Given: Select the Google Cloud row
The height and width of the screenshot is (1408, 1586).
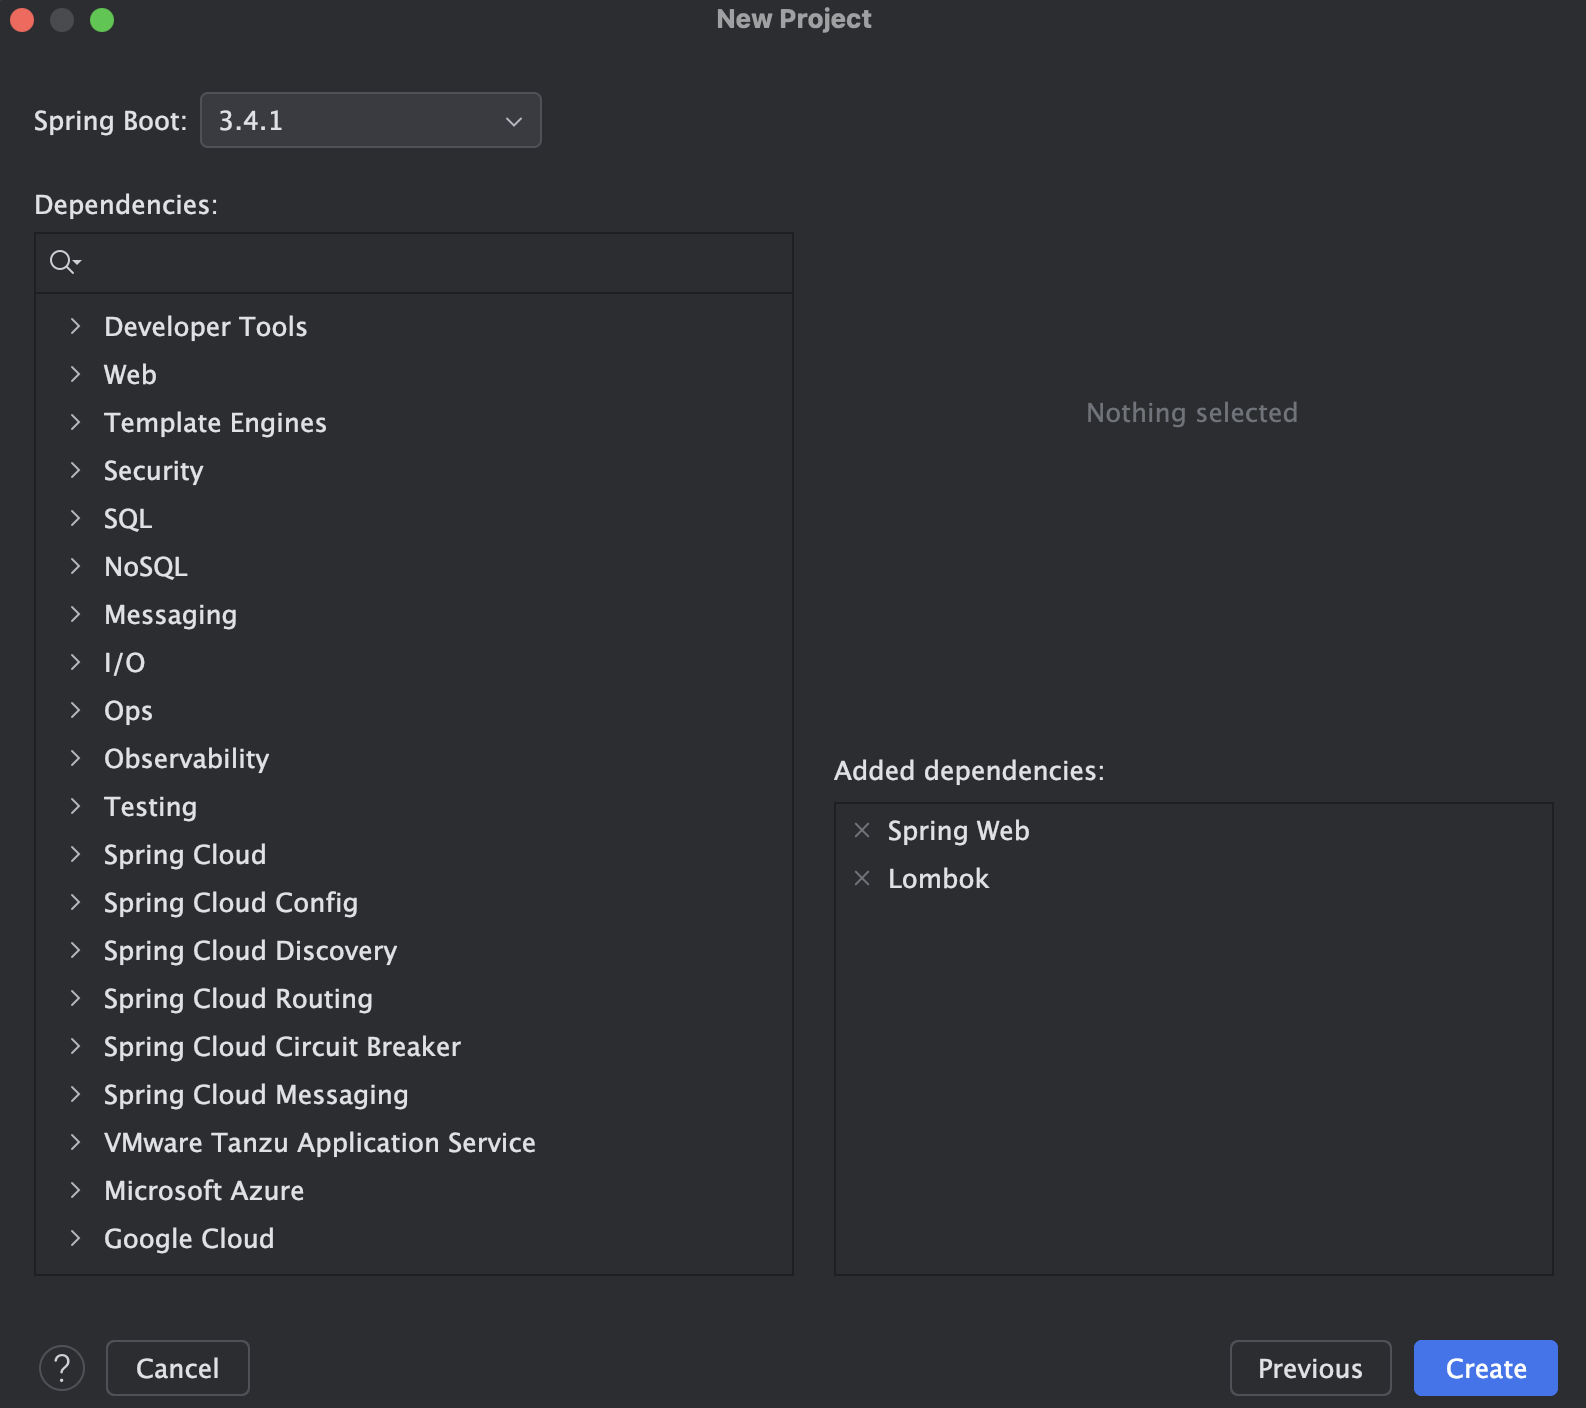Looking at the screenshot, I should (414, 1238).
